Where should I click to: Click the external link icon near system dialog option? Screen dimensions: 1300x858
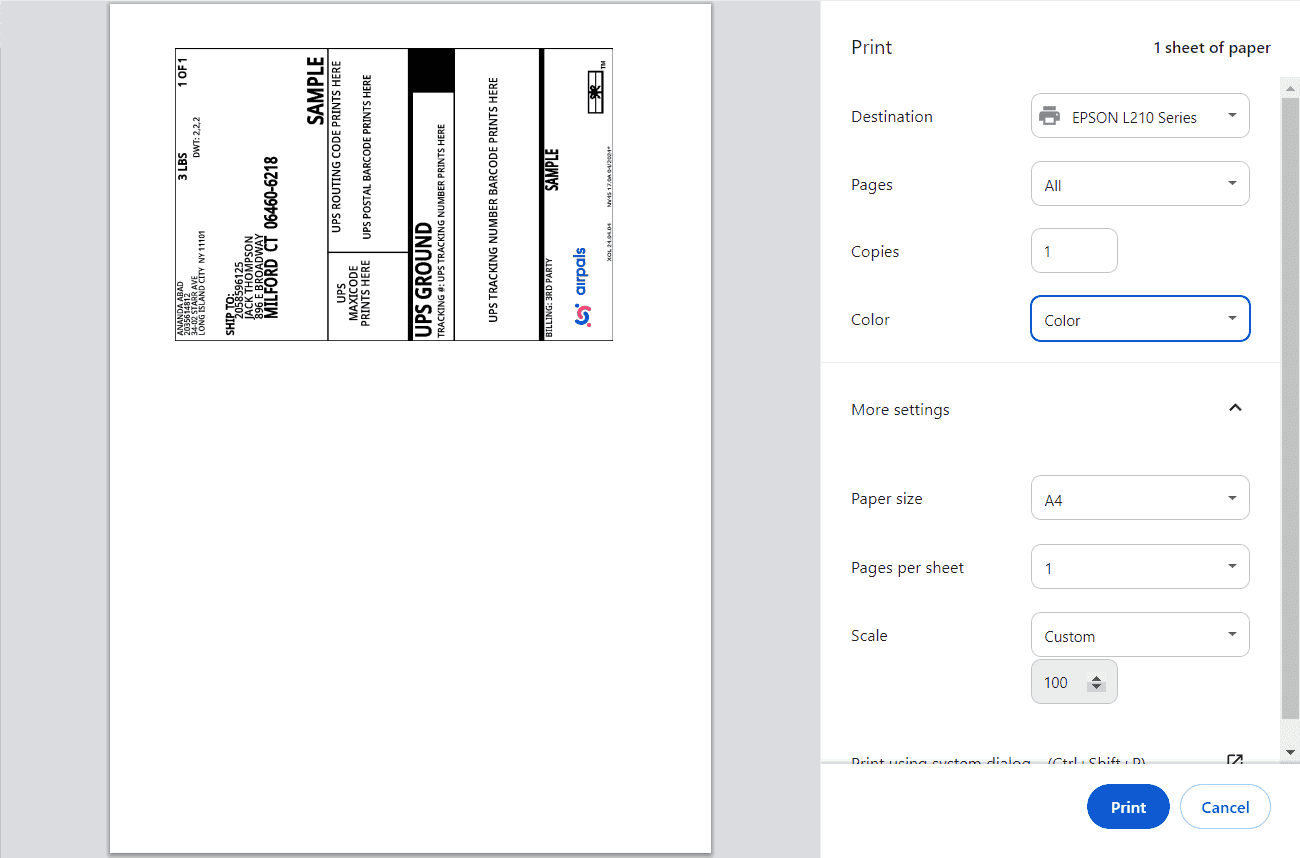[x=1235, y=761]
